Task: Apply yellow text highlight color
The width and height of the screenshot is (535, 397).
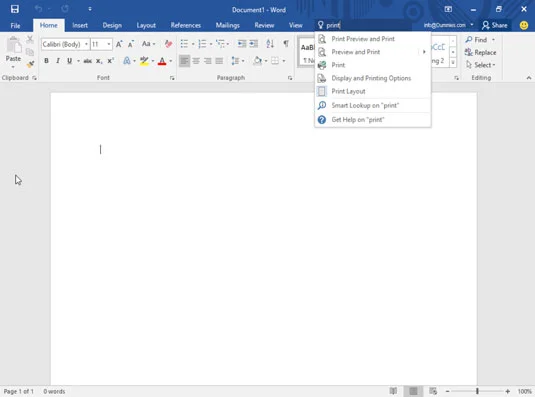Action: [x=144, y=61]
